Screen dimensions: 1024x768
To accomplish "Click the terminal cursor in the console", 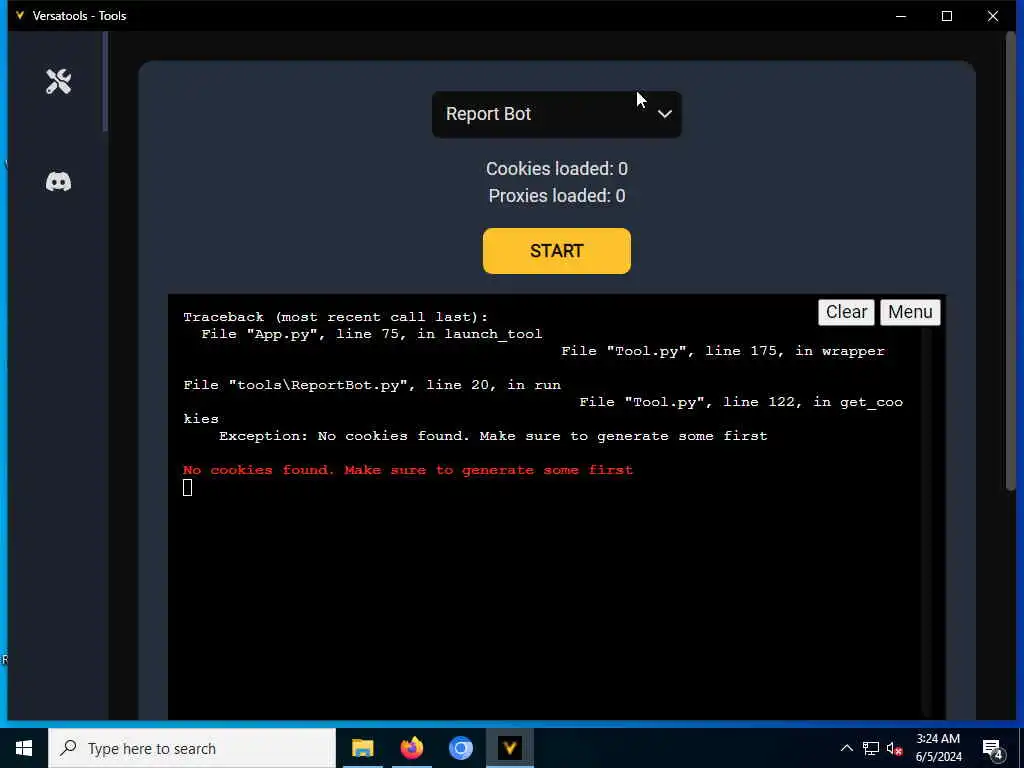I will click(x=187, y=487).
